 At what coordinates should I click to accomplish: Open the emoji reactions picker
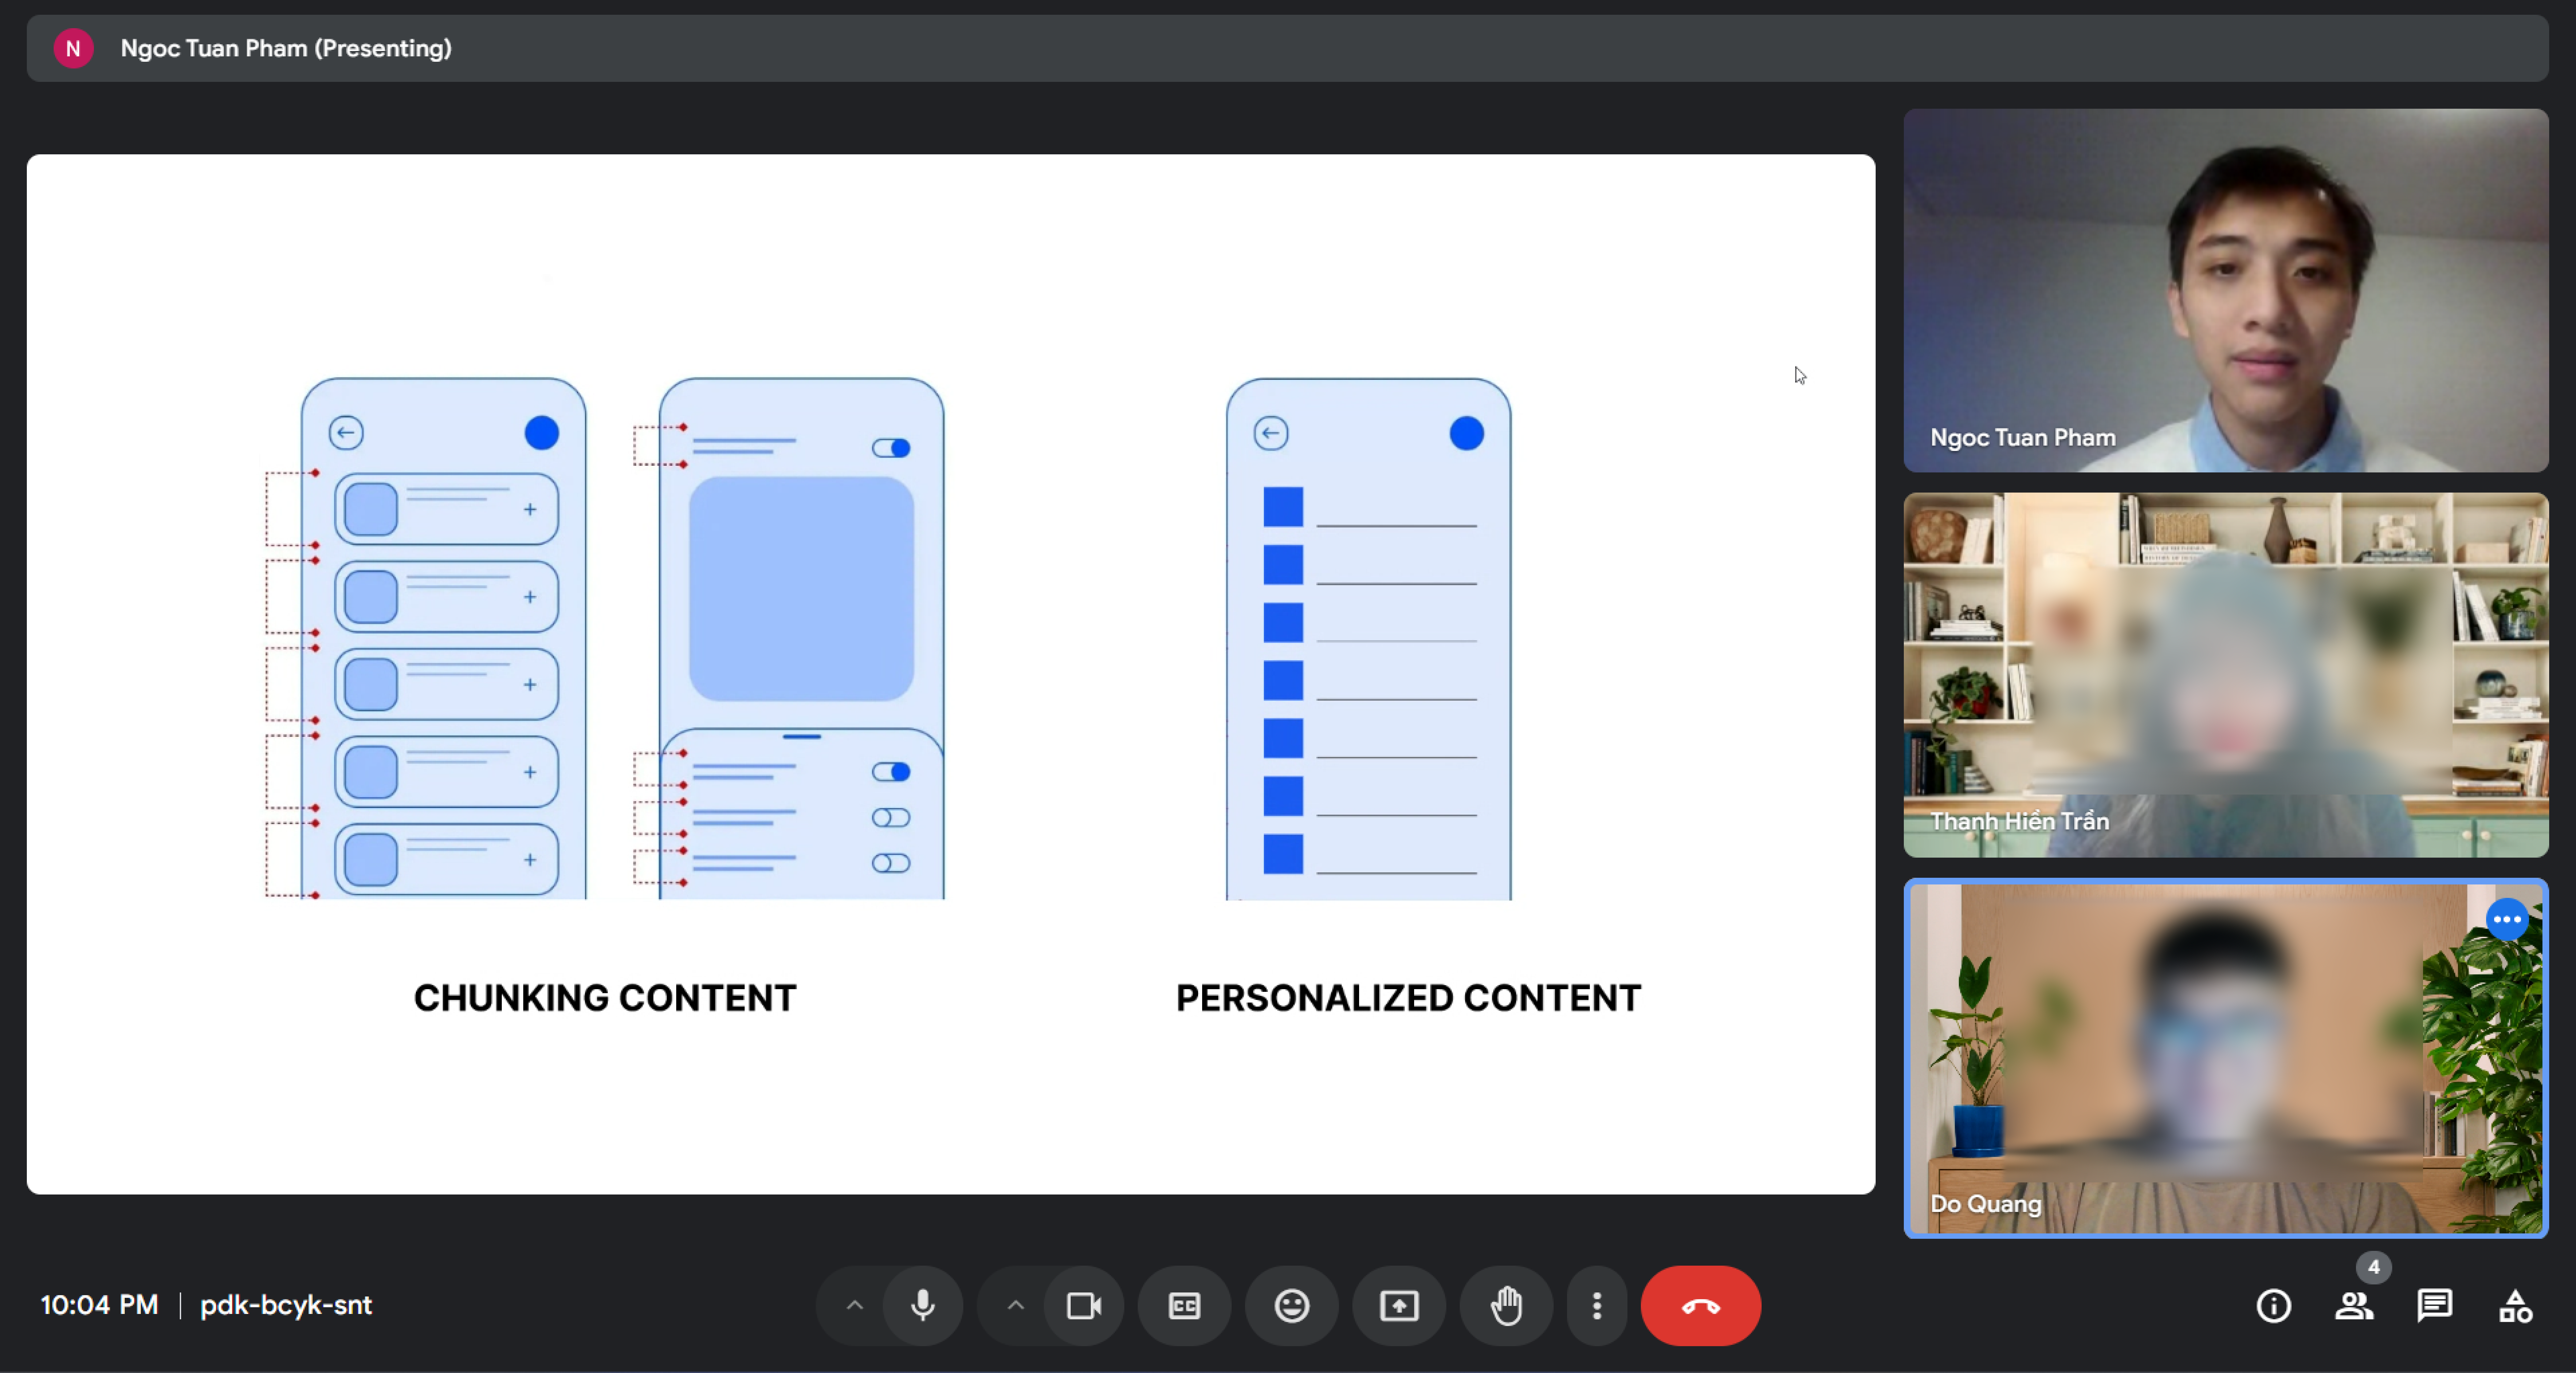pyautogui.click(x=1291, y=1305)
